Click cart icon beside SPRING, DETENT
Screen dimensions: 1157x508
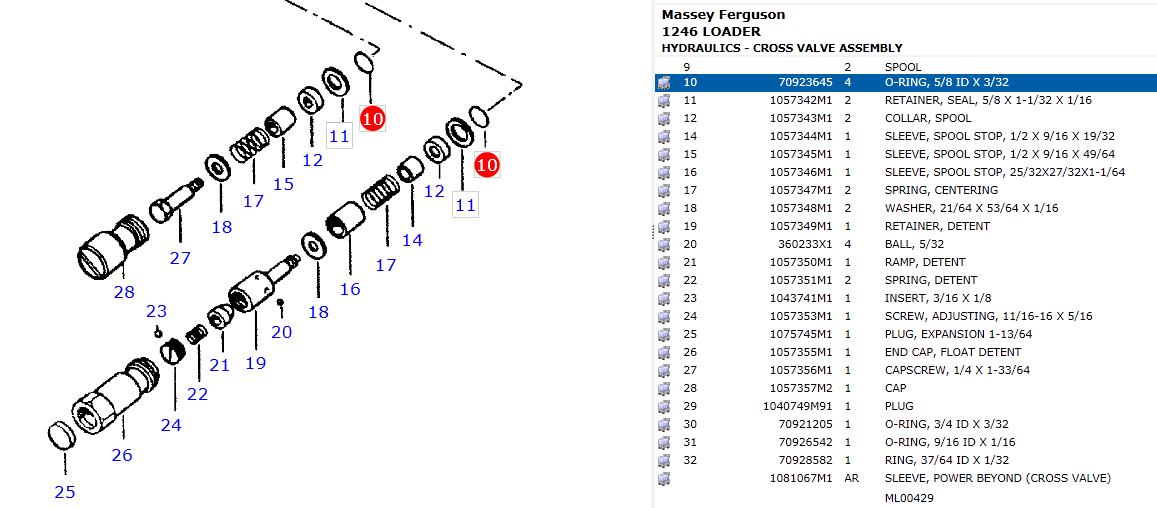click(663, 281)
